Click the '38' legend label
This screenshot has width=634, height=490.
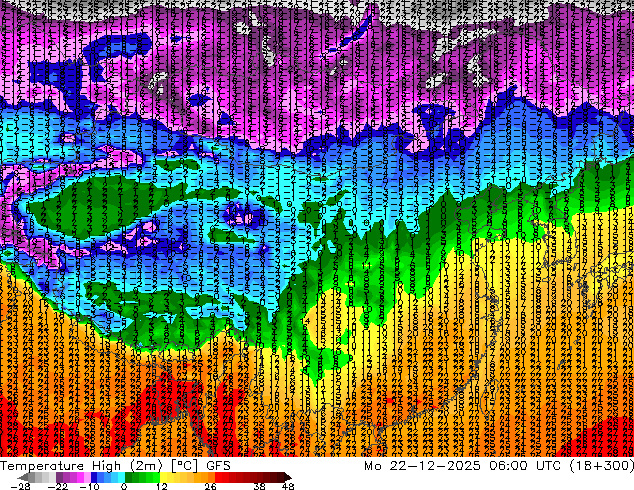259,486
